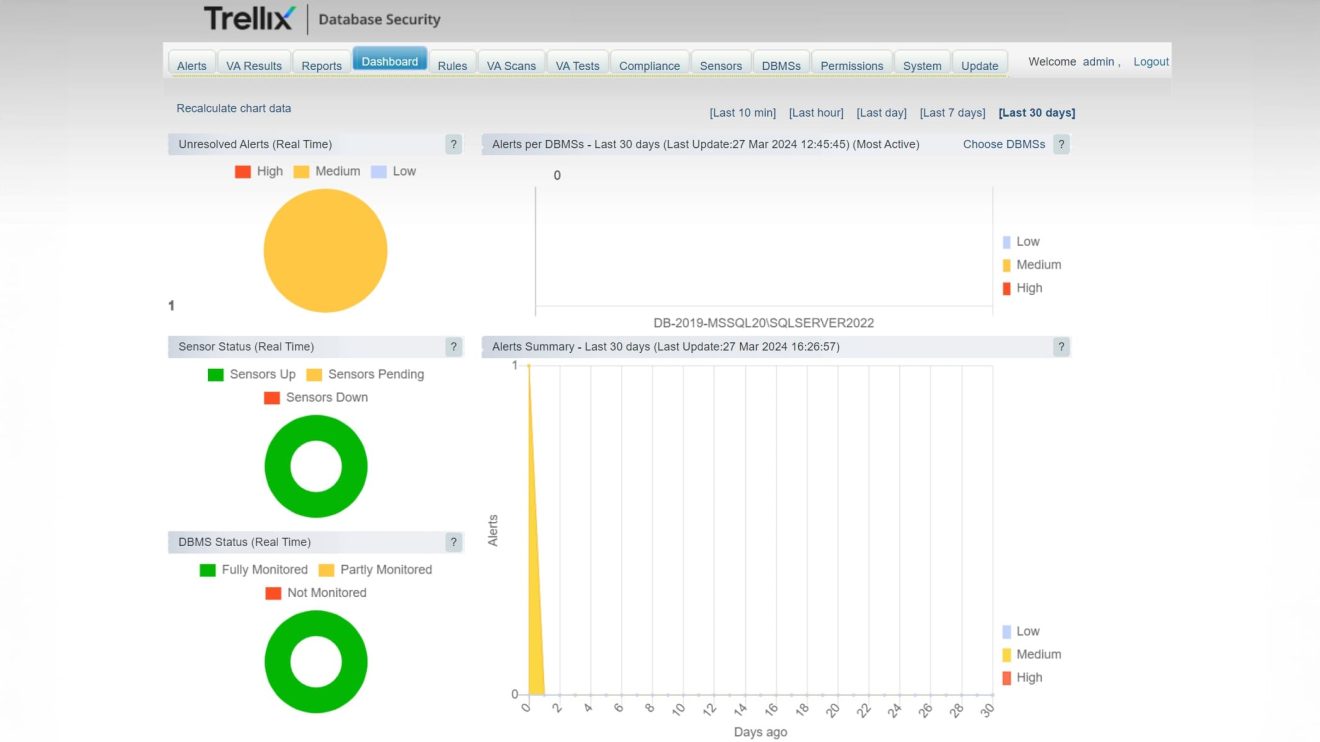This screenshot has height=742, width=1320.
Task: Filter dashboard to Last 10 min
Action: pyautogui.click(x=742, y=113)
